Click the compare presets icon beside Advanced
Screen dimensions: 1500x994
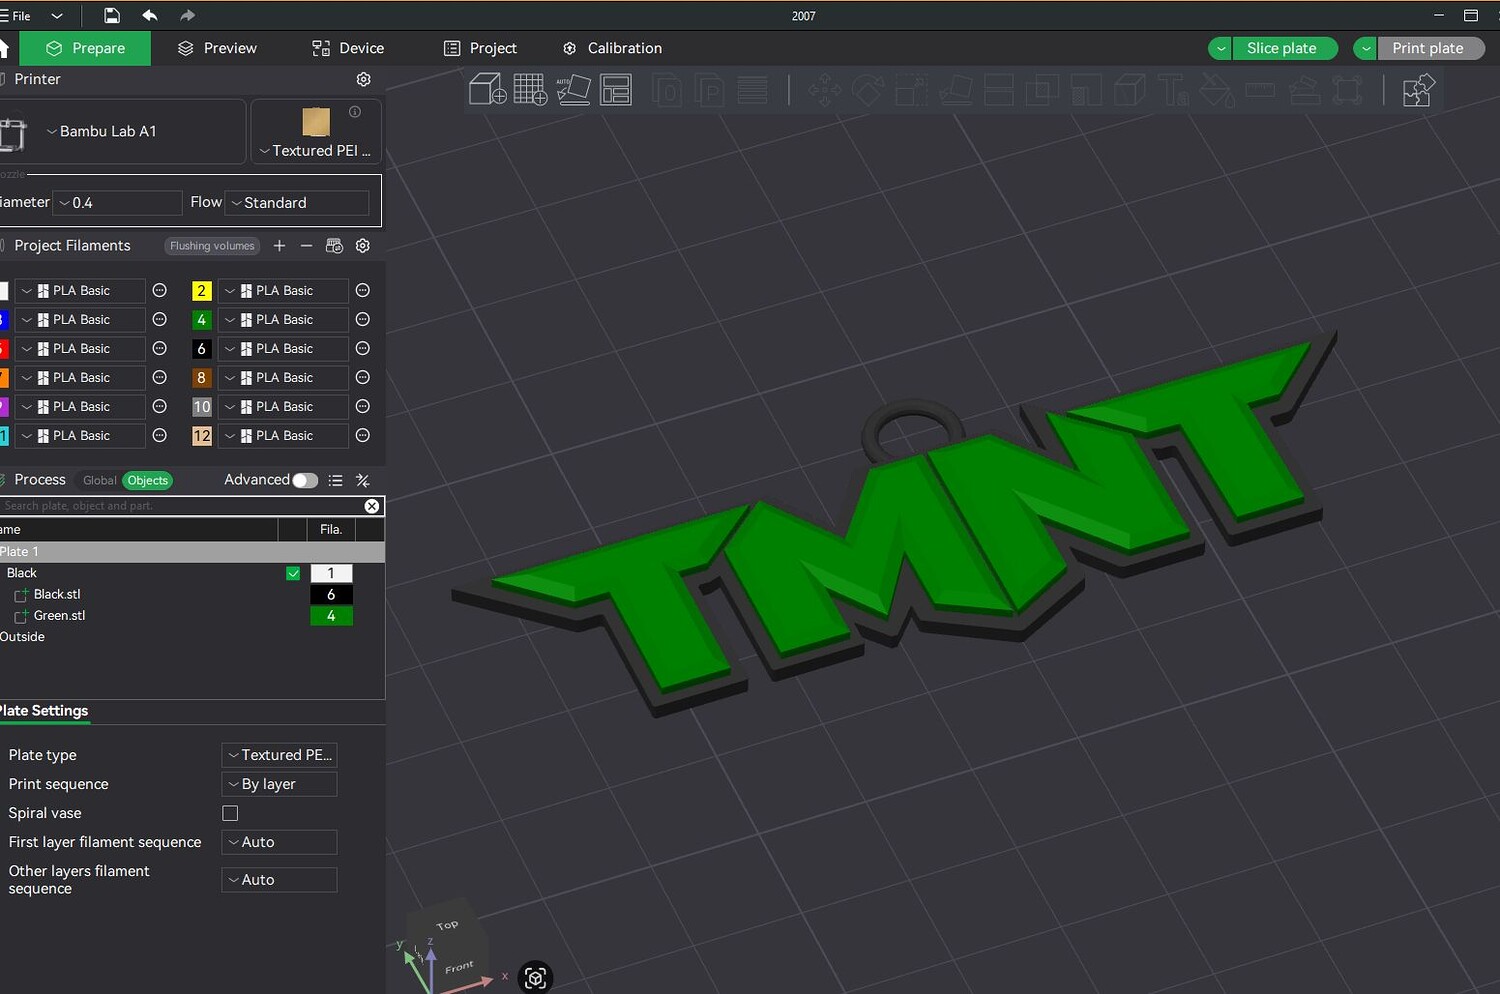click(363, 481)
